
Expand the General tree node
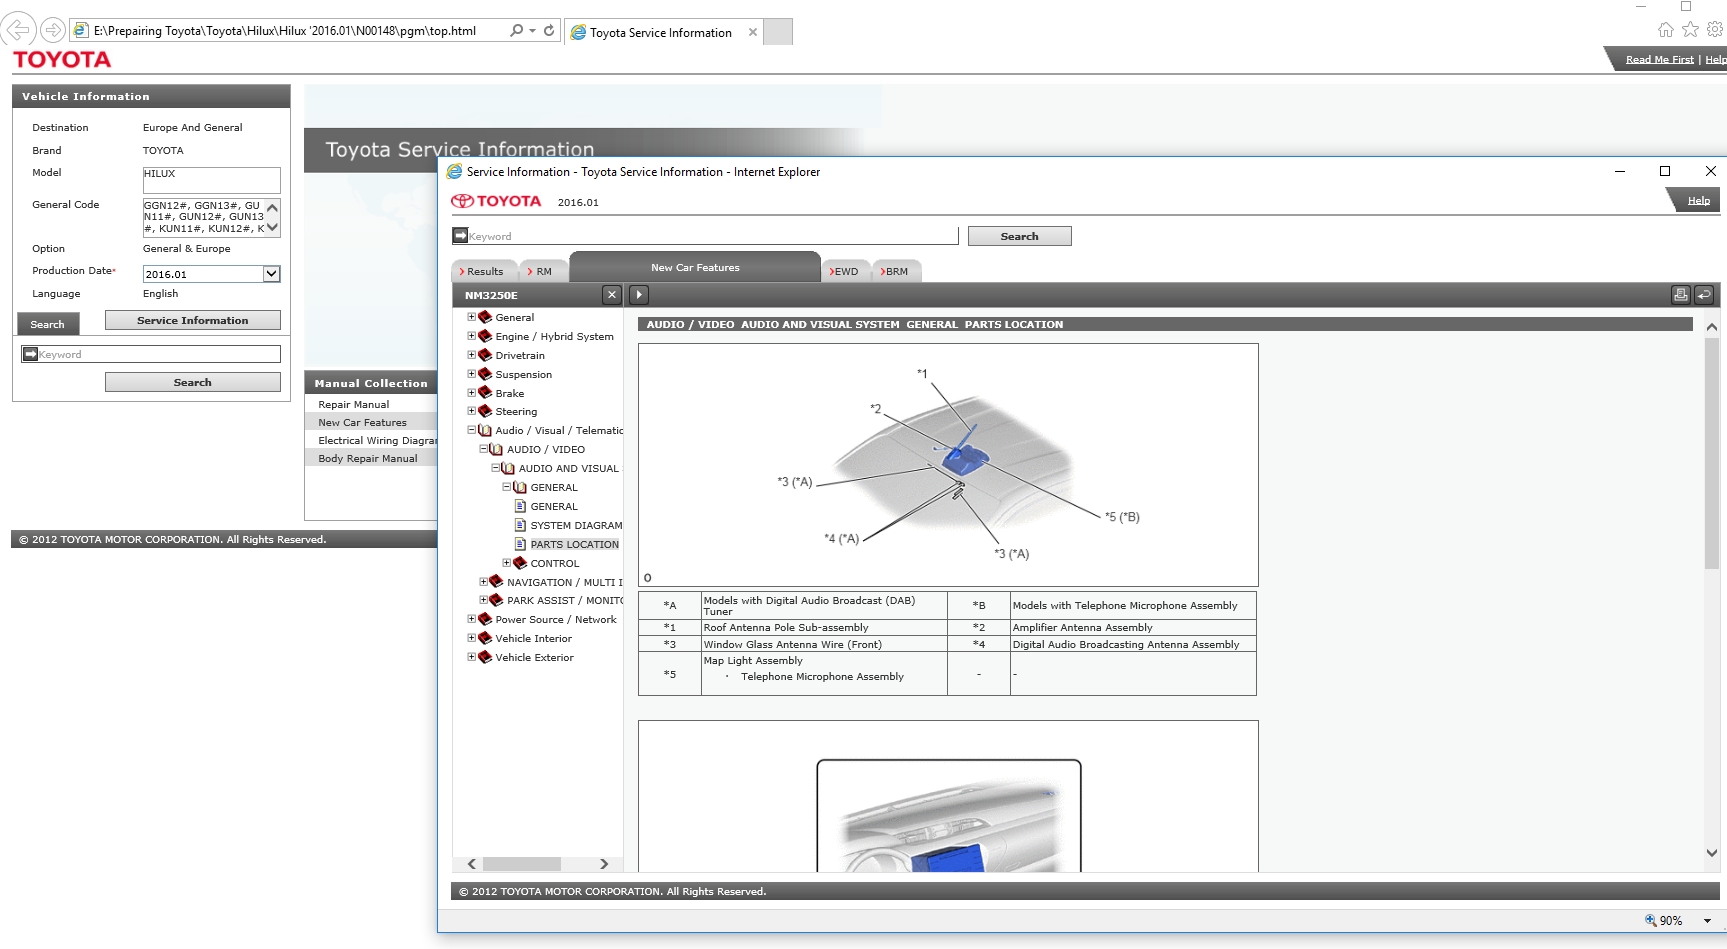click(x=472, y=317)
